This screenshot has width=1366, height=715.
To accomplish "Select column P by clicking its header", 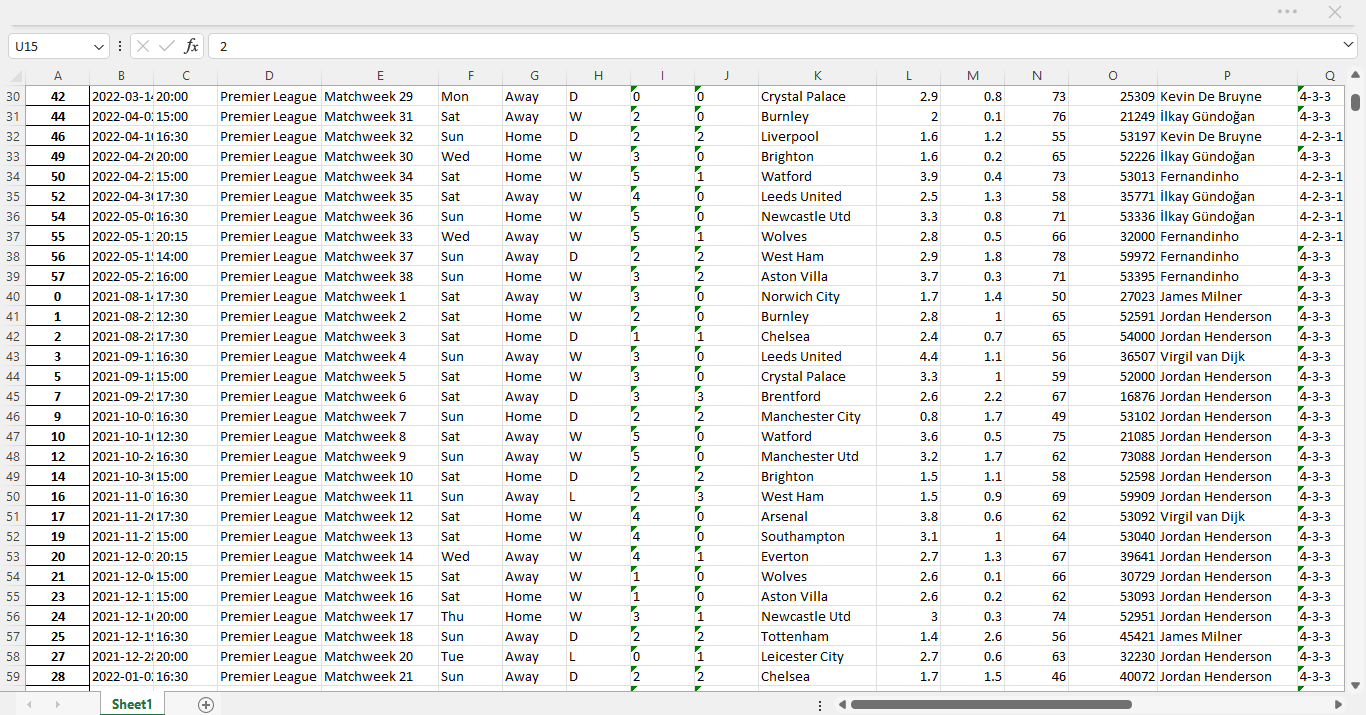I will click(x=1216, y=76).
